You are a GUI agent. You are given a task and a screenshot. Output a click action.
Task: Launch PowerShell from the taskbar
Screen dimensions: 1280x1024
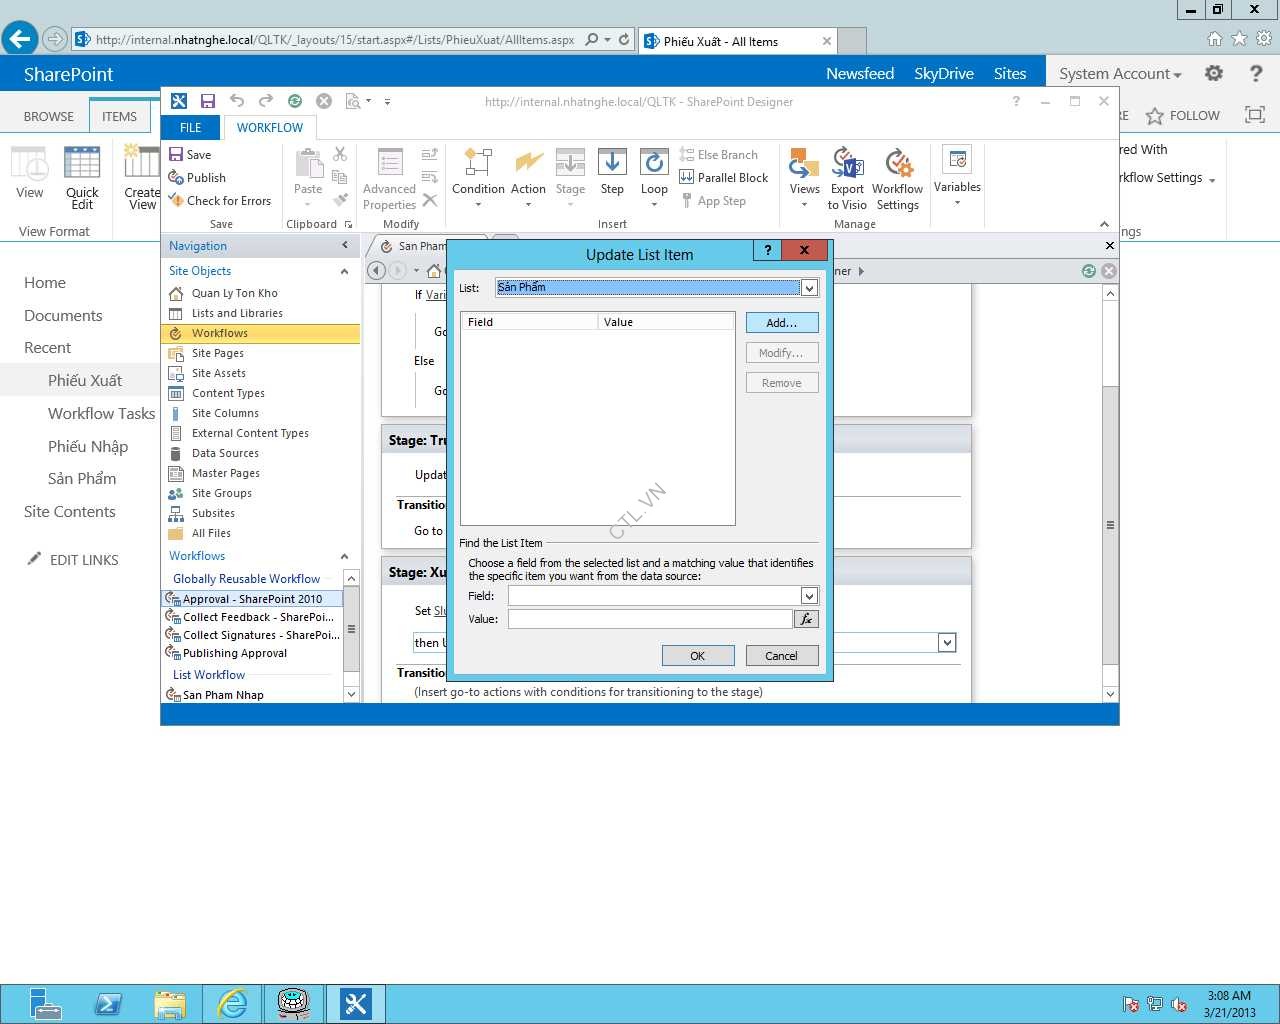108,1003
